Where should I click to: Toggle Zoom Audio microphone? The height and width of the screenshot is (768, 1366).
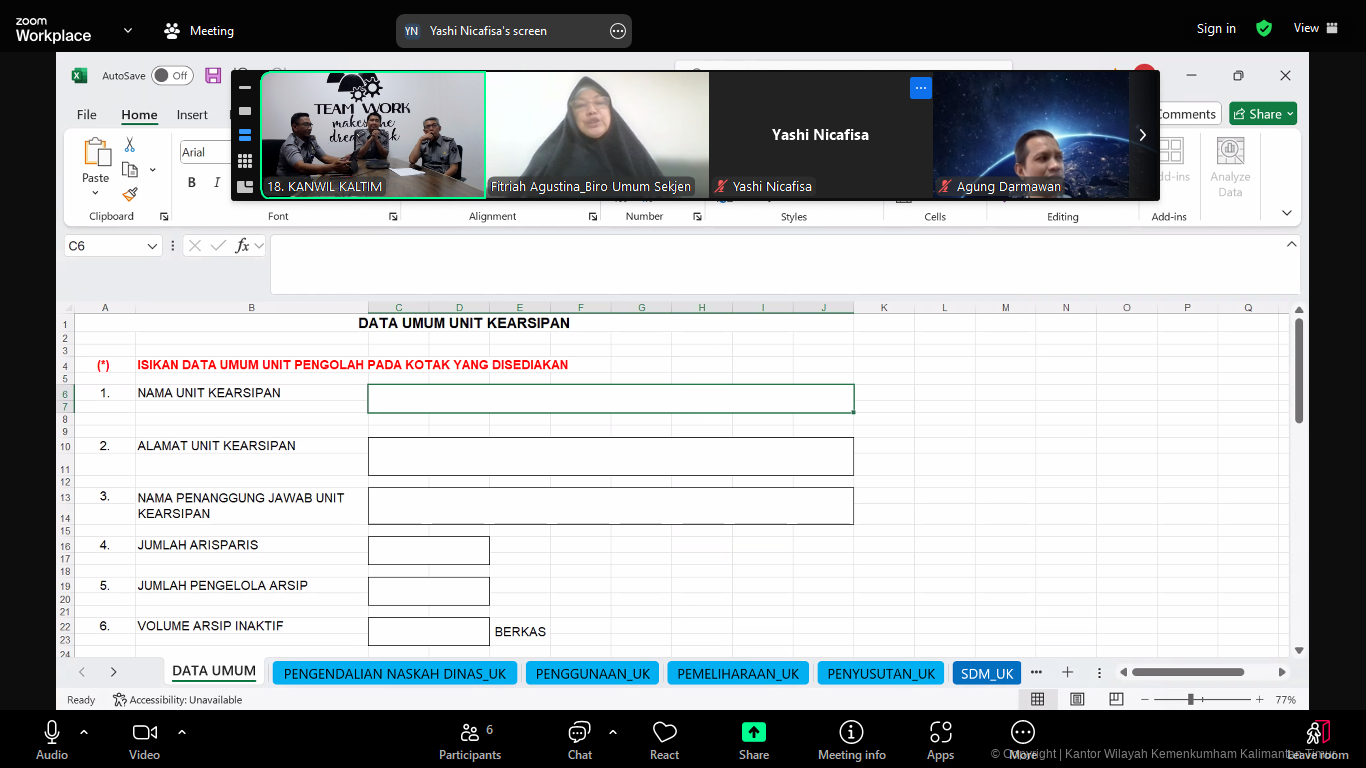point(52,740)
